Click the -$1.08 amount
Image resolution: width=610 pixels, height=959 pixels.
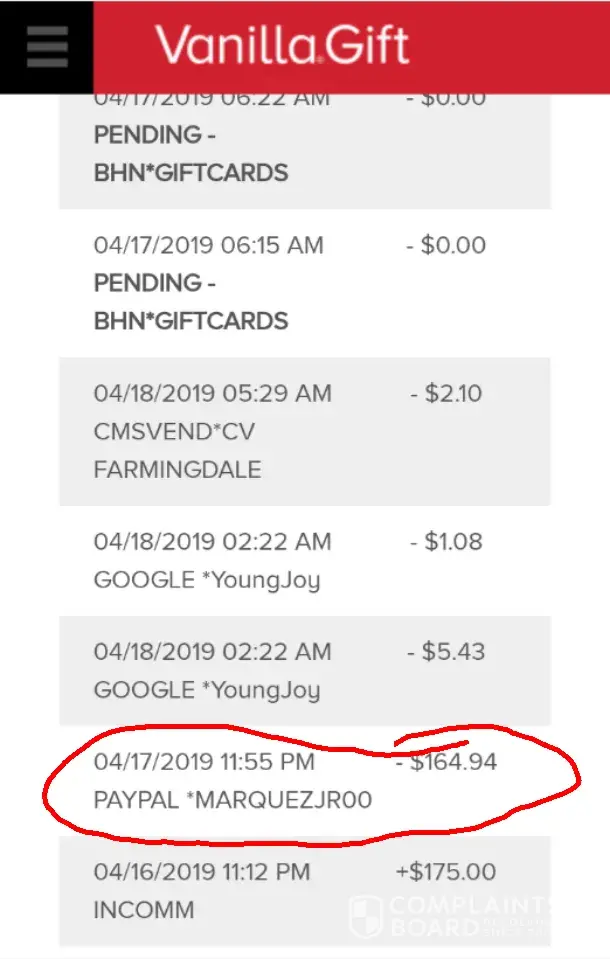coord(445,542)
